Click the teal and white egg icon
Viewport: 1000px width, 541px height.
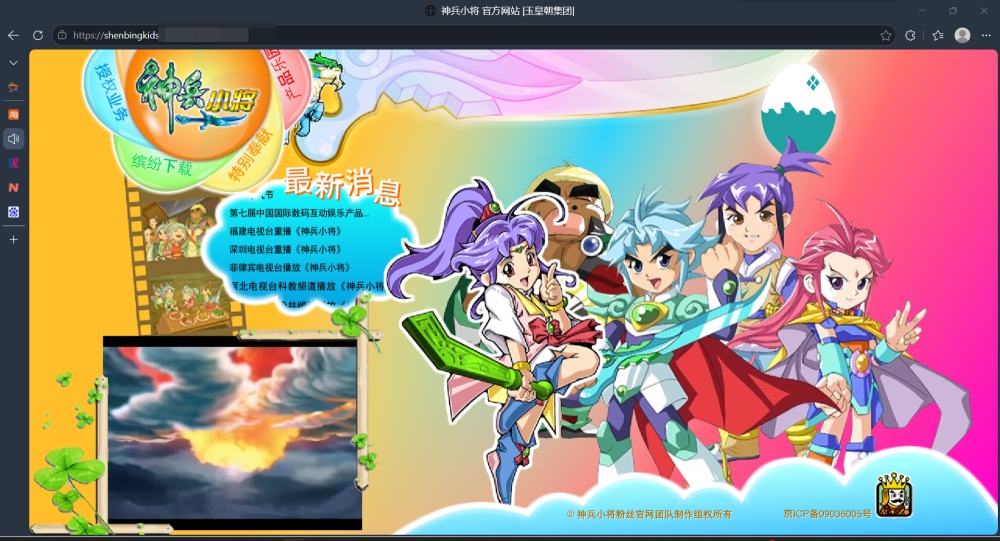point(797,107)
